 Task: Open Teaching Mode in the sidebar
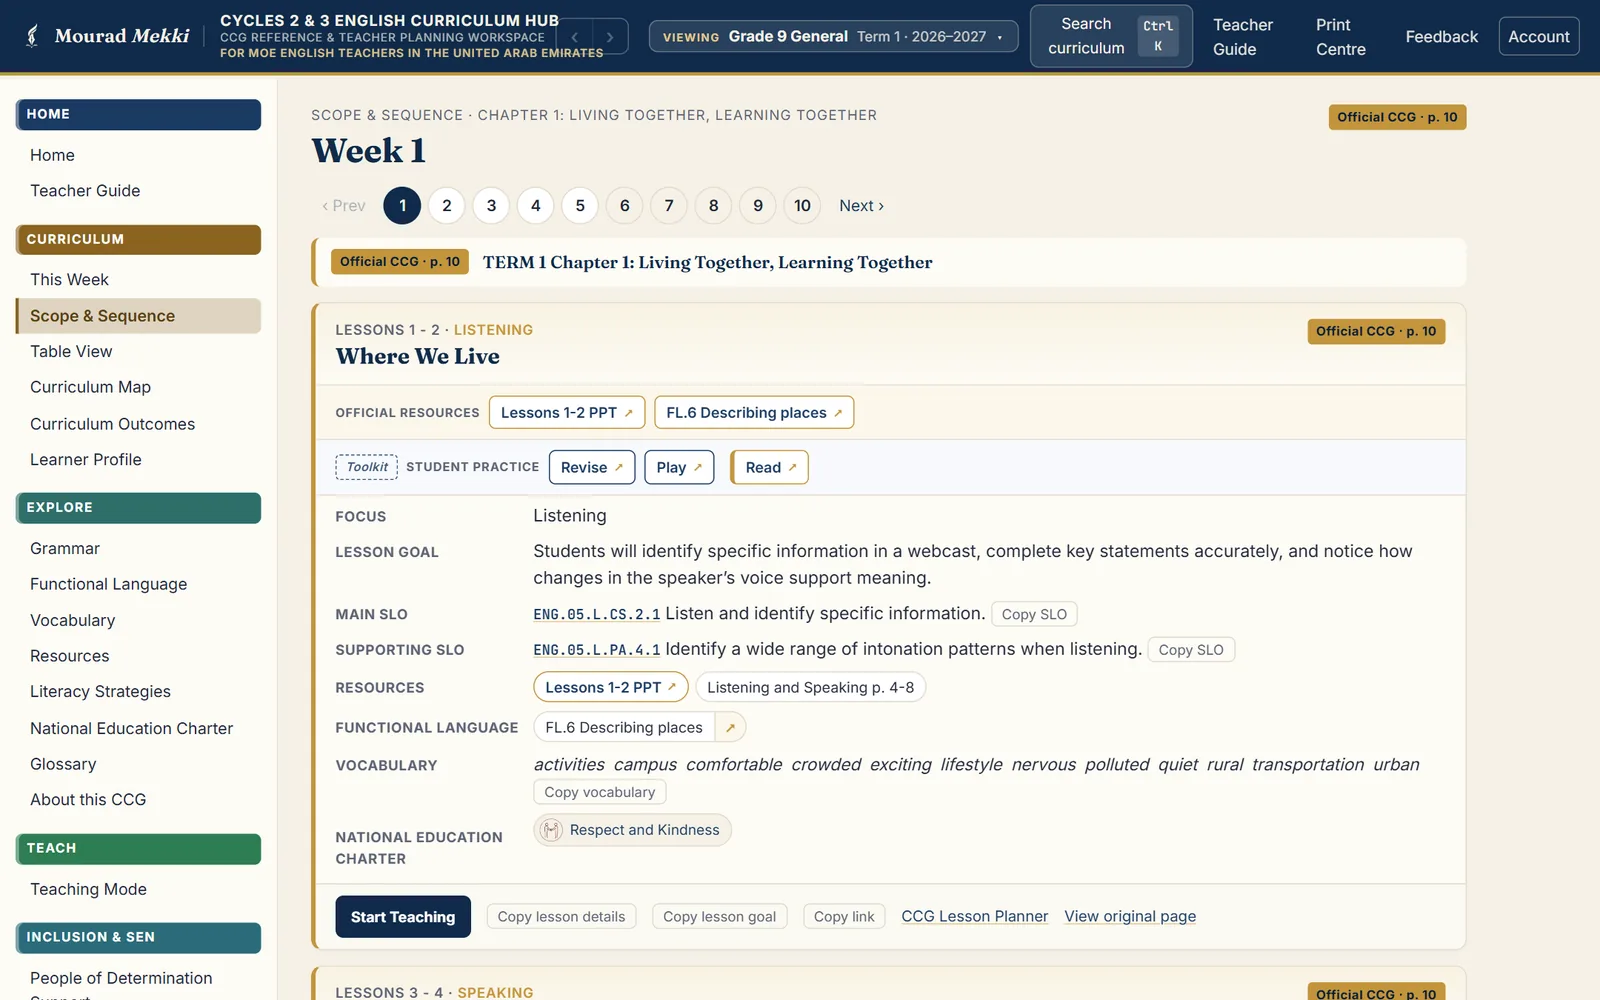point(88,890)
